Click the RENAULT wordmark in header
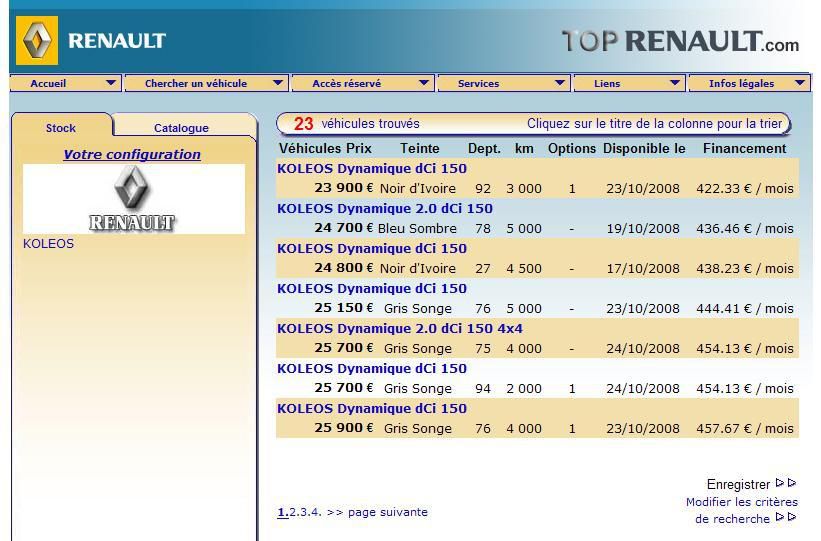The image size is (821, 541). coord(117,41)
